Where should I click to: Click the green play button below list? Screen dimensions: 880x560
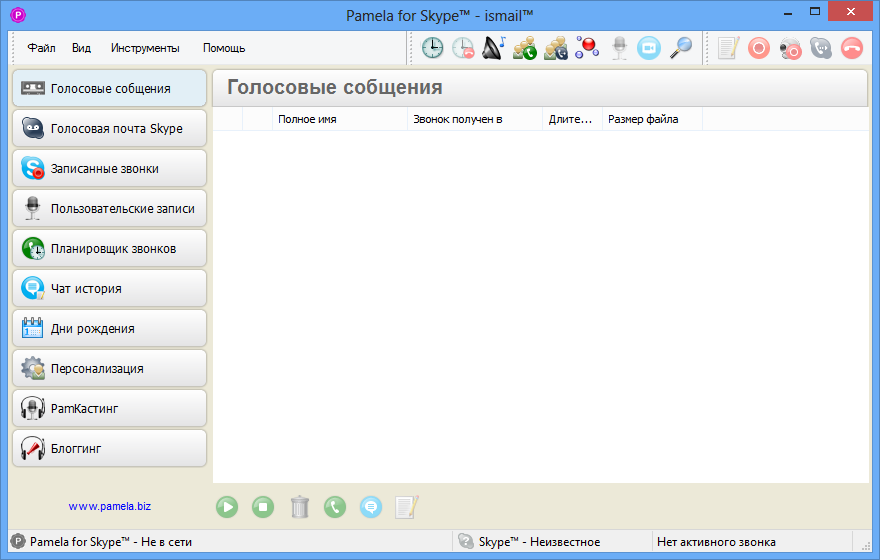[x=227, y=507]
